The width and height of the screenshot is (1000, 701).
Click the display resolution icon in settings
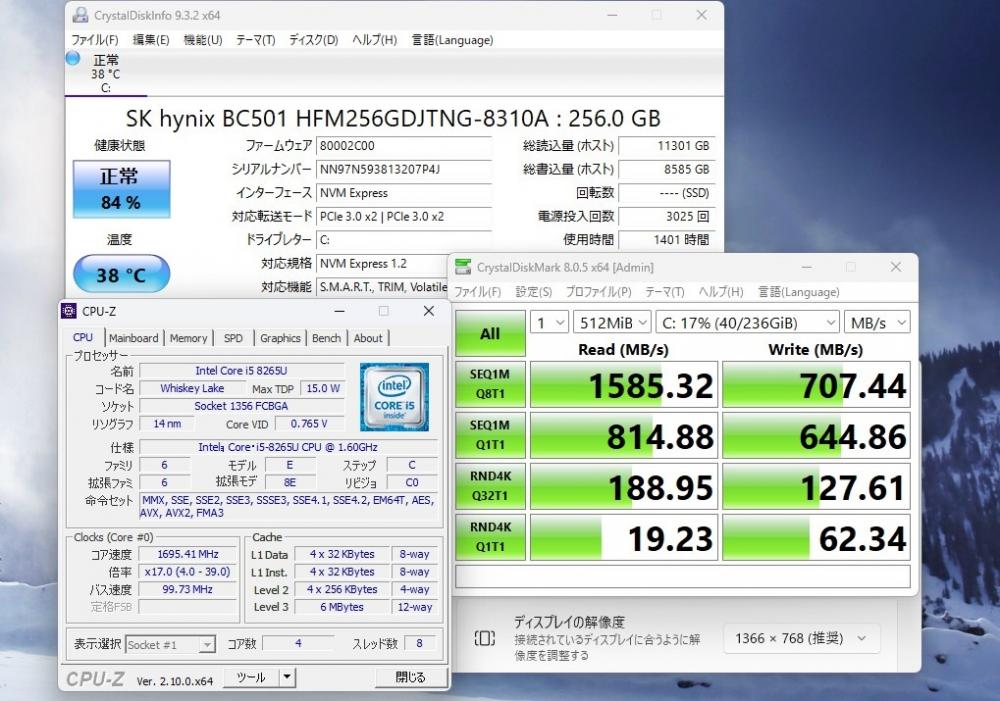(485, 638)
